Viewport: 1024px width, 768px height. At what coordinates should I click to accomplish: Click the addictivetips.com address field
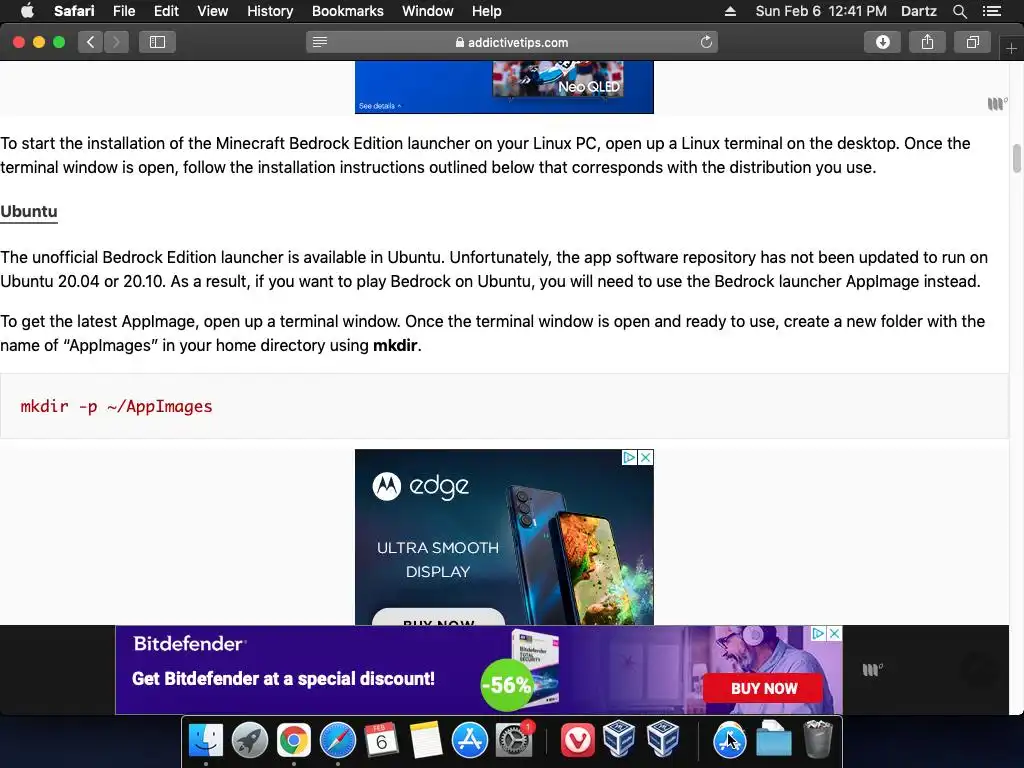[x=512, y=42]
